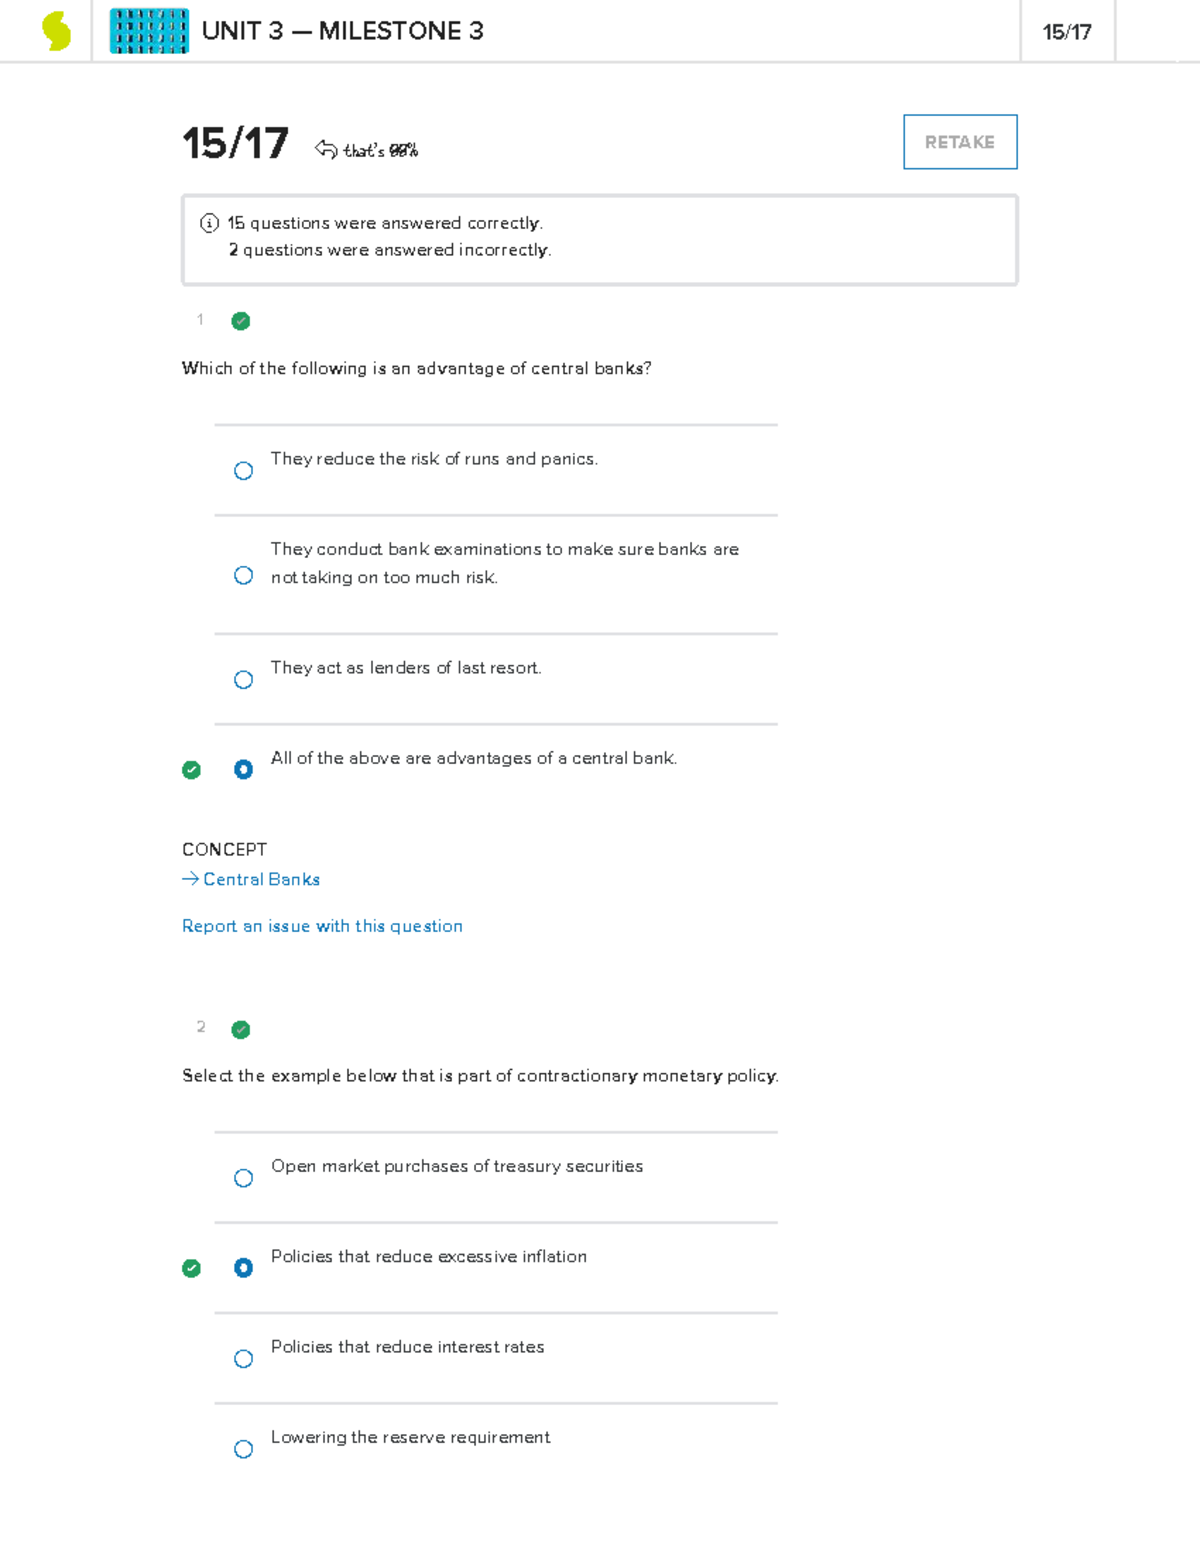
Task: Click "Report an issue with this question"
Action: tap(322, 926)
